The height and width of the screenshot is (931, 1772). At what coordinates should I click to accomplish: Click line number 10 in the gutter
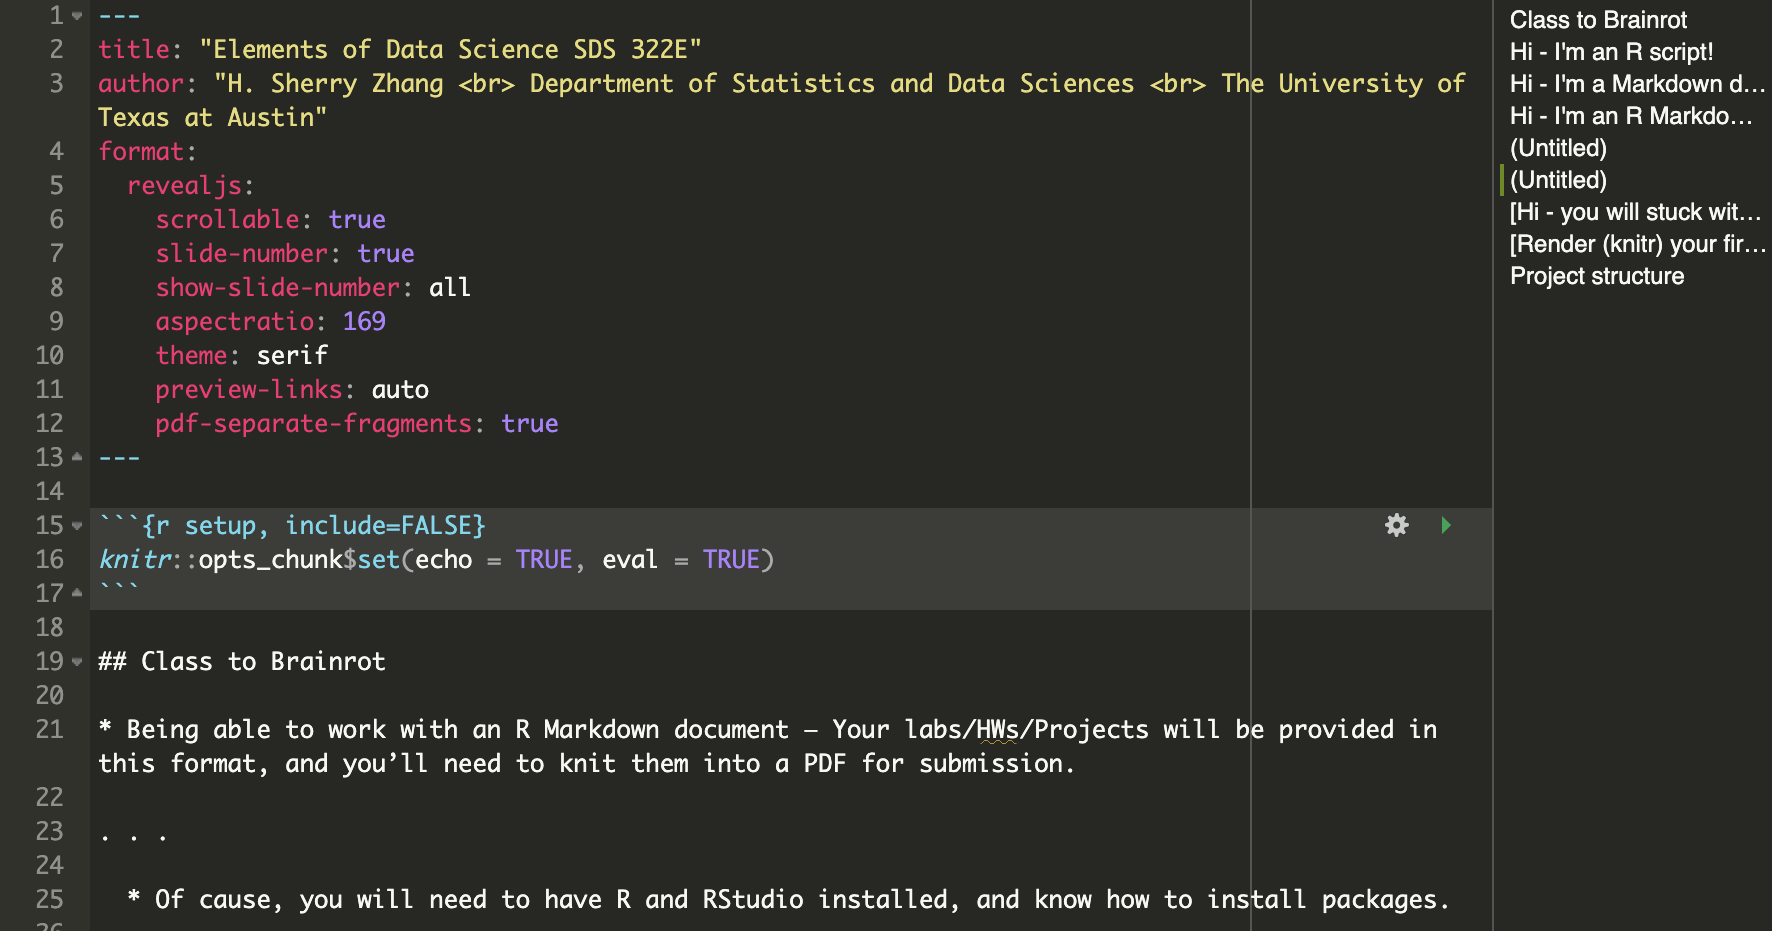(49, 356)
